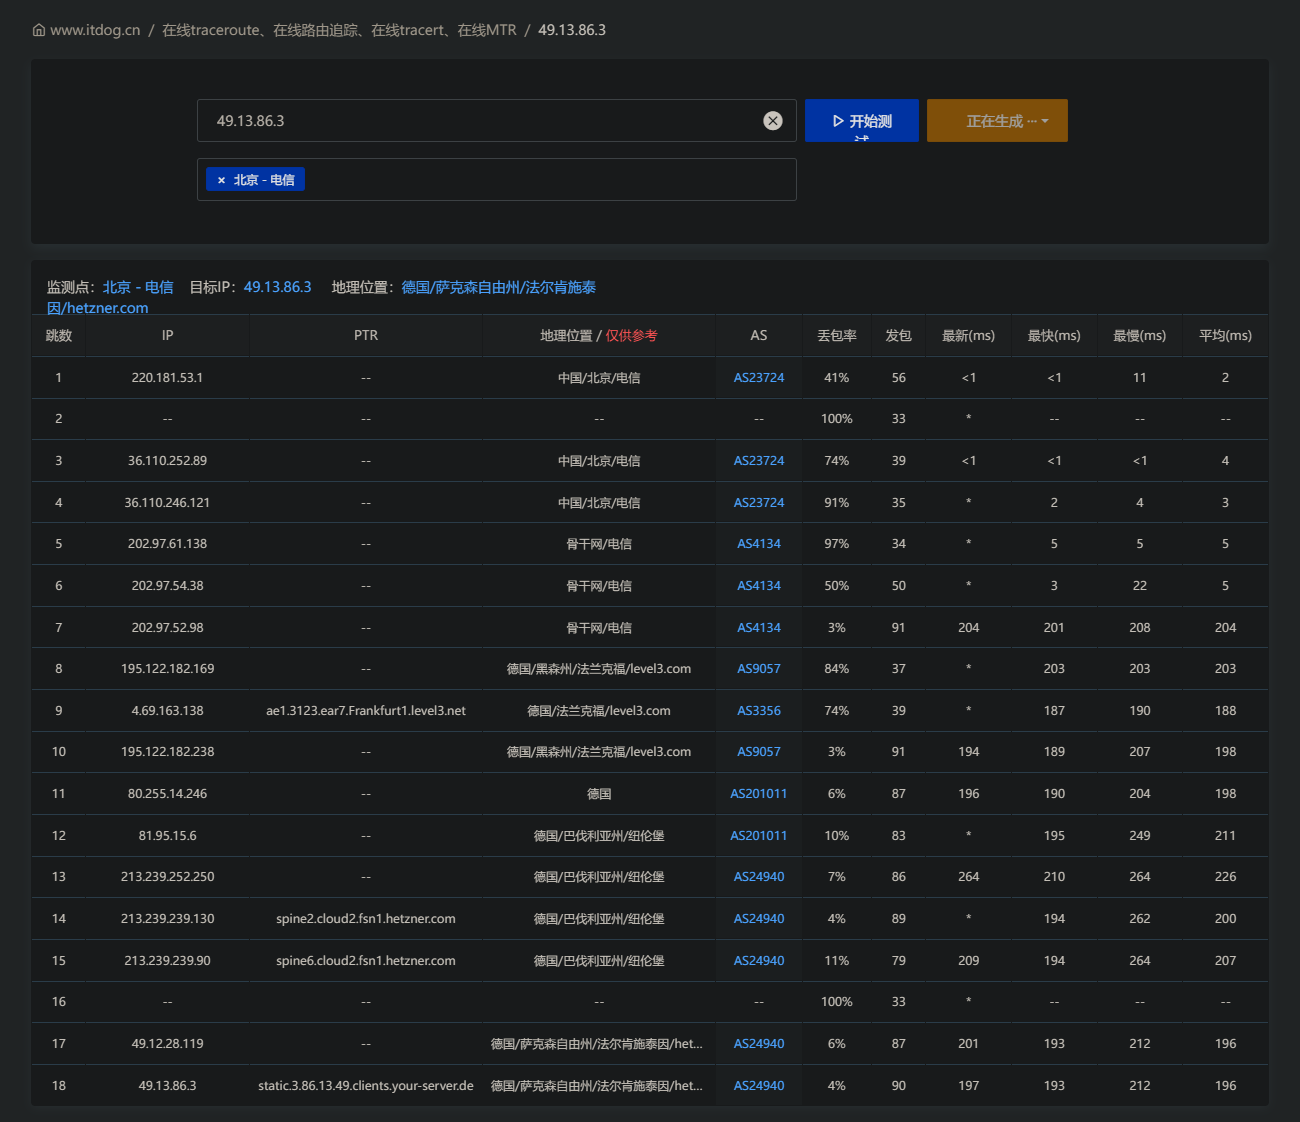Open target IP 49.13.86.3 link
This screenshot has width=1300, height=1122.
point(278,287)
